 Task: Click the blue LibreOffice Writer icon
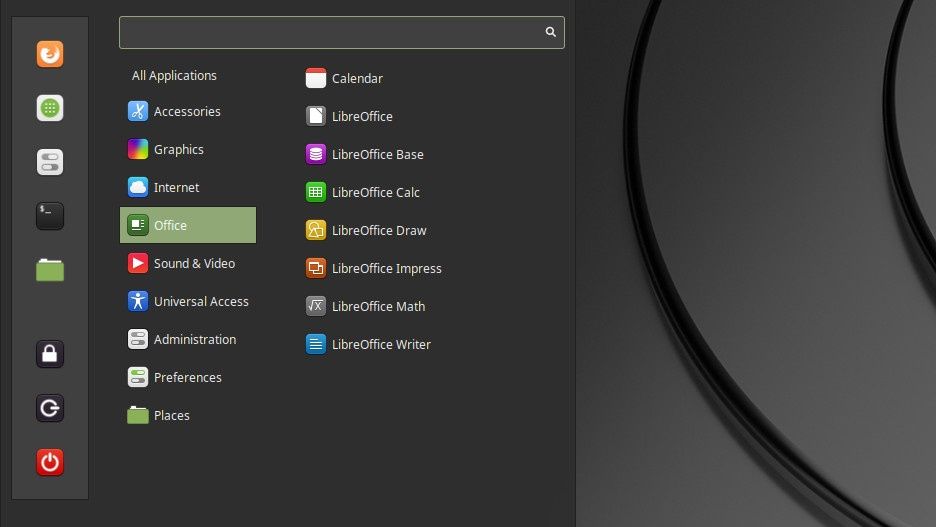click(316, 344)
